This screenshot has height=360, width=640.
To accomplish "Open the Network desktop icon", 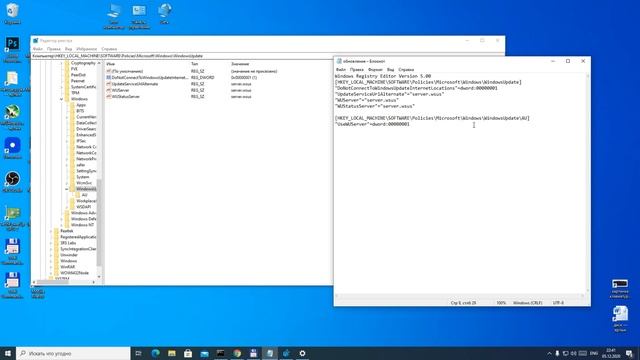I will point(164,11).
